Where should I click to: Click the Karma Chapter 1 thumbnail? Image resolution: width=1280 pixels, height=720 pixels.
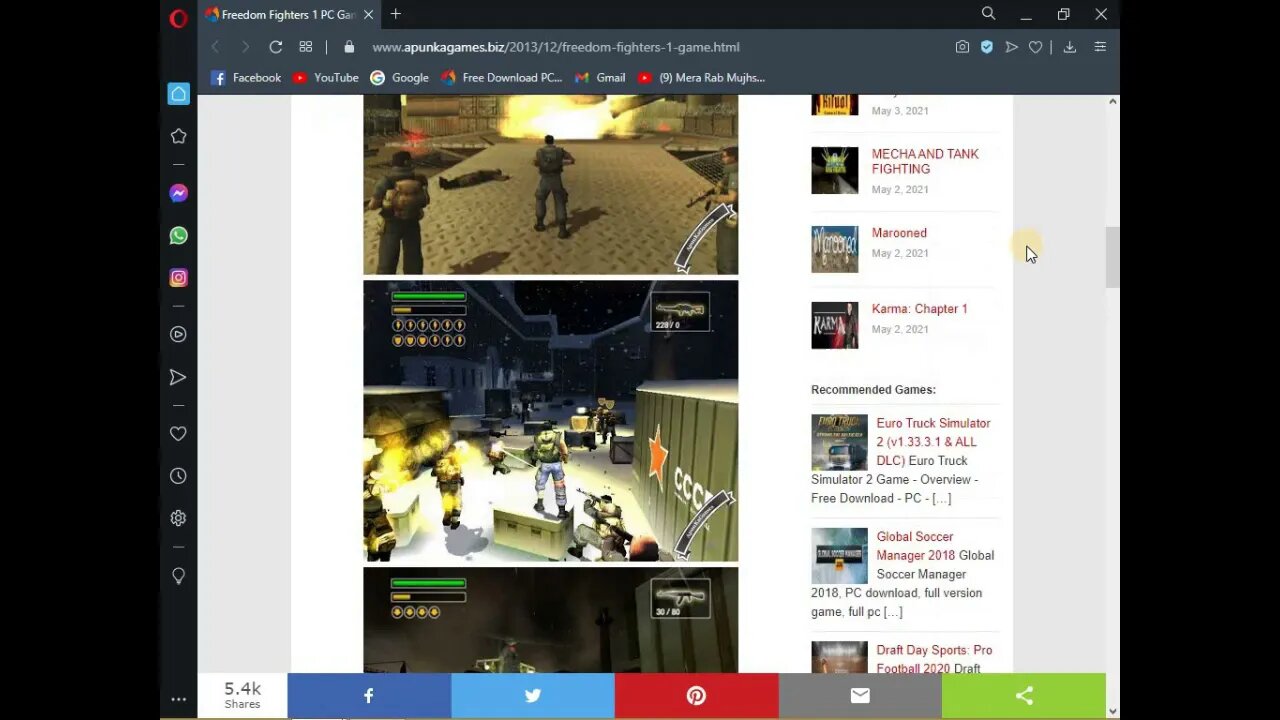834,325
